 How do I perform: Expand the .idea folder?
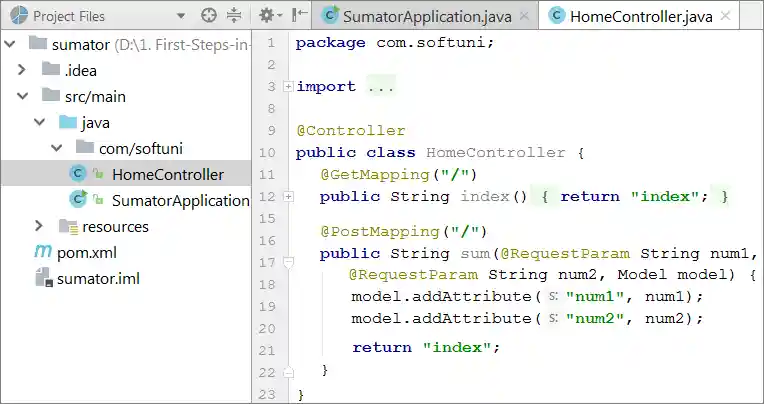click(22, 70)
